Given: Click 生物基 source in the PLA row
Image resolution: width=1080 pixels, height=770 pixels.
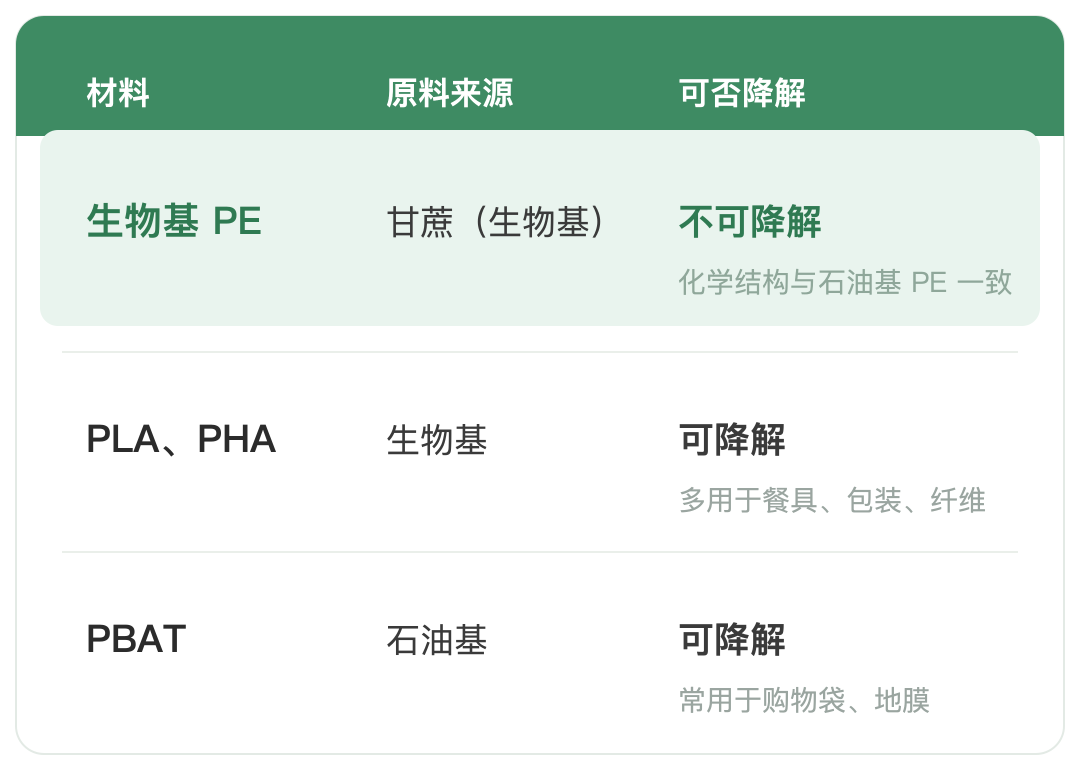Looking at the screenshot, I should [x=437, y=439].
